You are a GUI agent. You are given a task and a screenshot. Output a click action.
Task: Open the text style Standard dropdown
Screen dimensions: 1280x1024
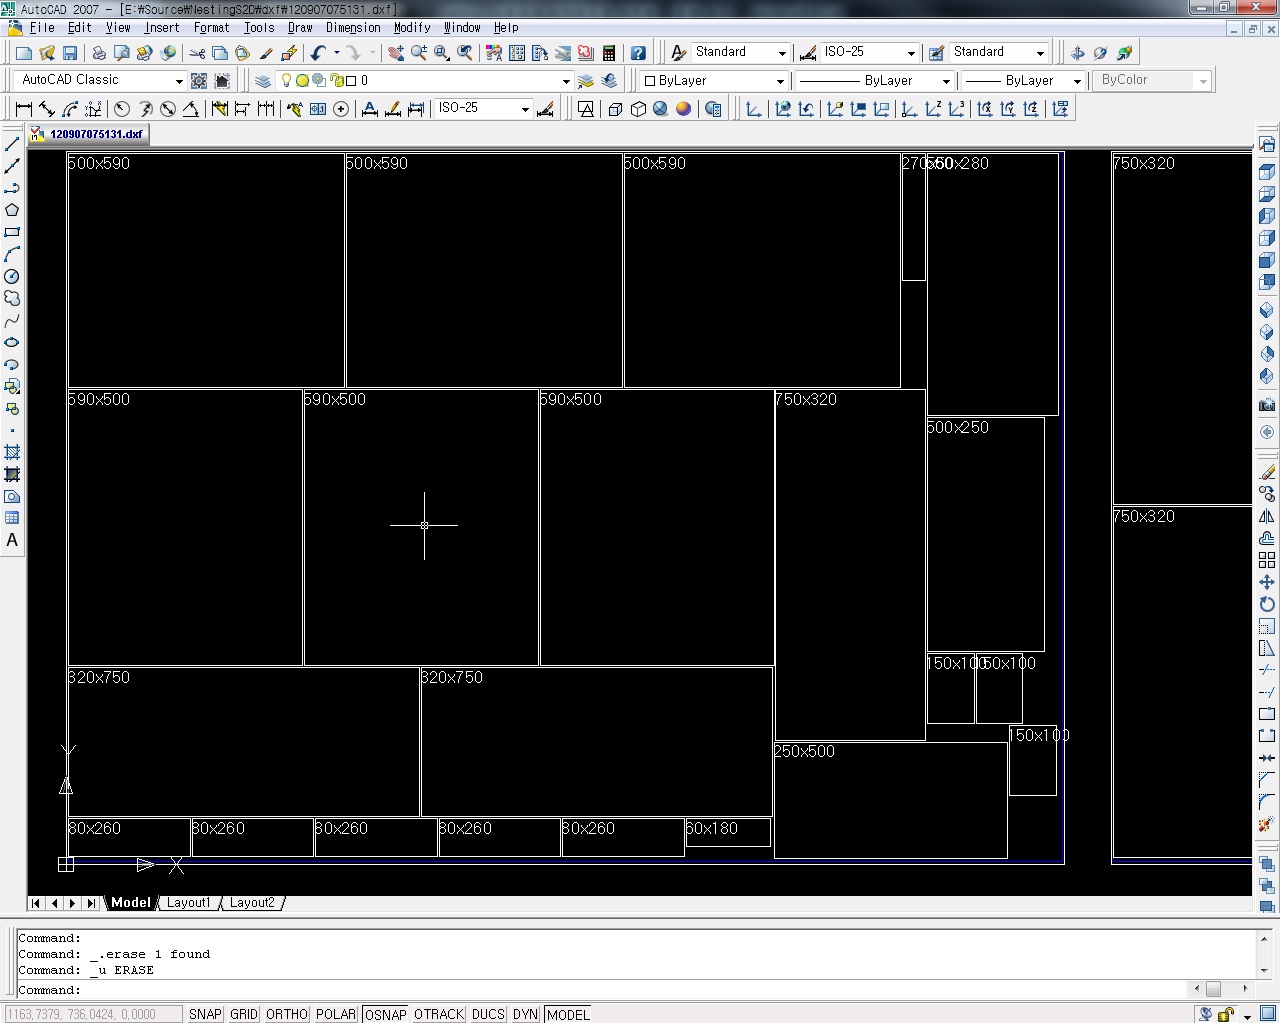click(x=782, y=53)
